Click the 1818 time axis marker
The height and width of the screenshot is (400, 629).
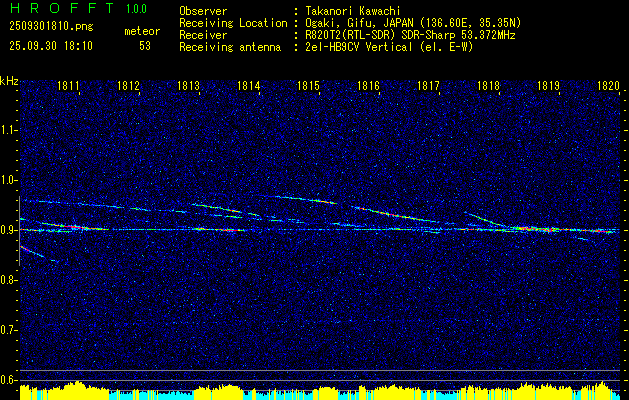point(489,85)
